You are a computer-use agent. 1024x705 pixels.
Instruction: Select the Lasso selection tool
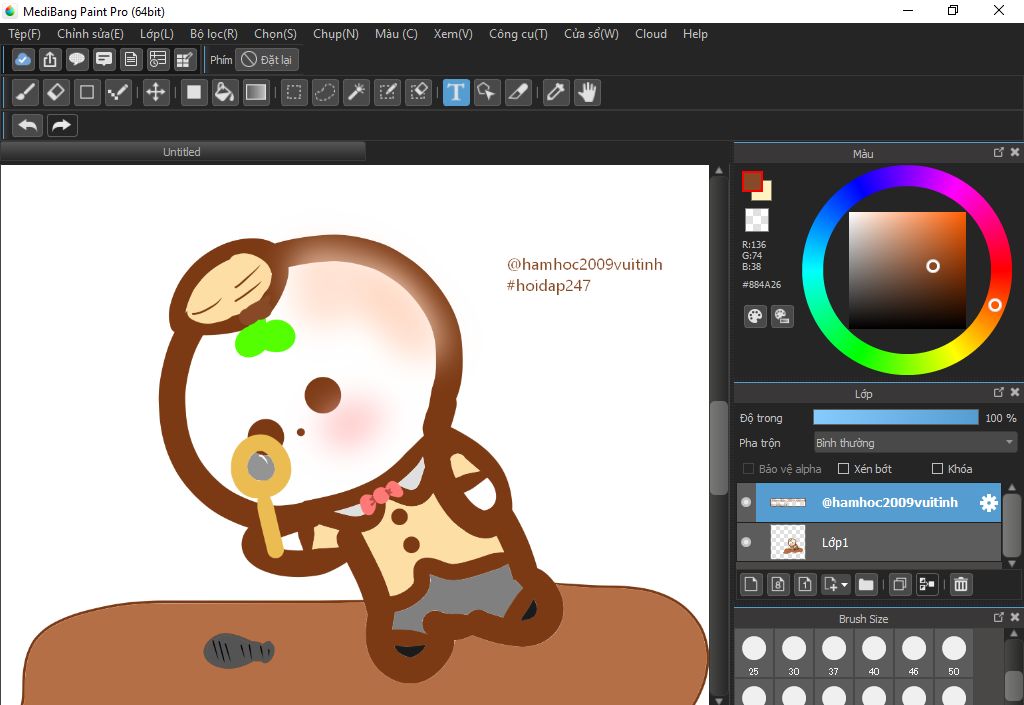tap(325, 92)
